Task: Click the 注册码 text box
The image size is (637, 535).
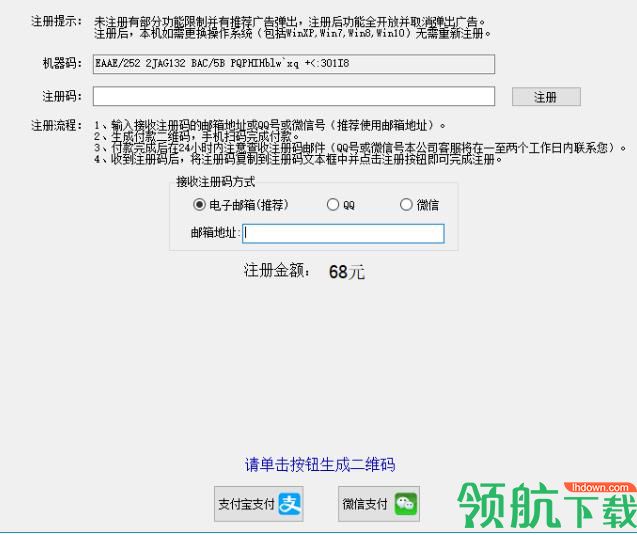Action: (x=294, y=96)
